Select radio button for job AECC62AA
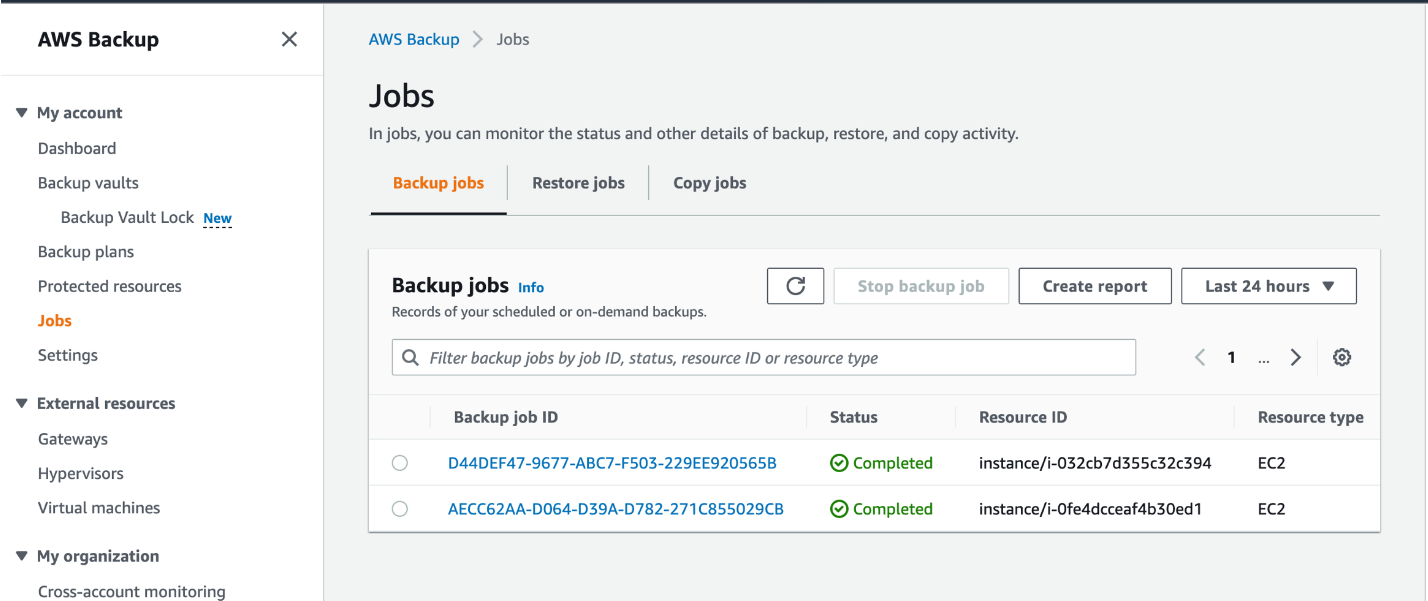Image resolution: width=1428 pixels, height=601 pixels. tap(400, 509)
